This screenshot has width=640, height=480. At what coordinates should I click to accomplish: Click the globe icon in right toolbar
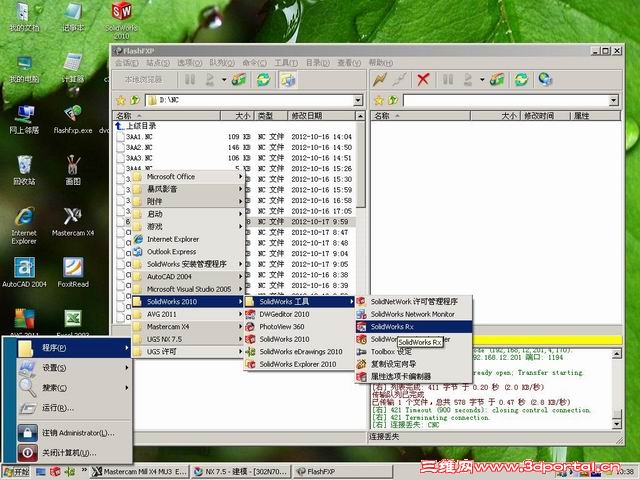coord(545,80)
